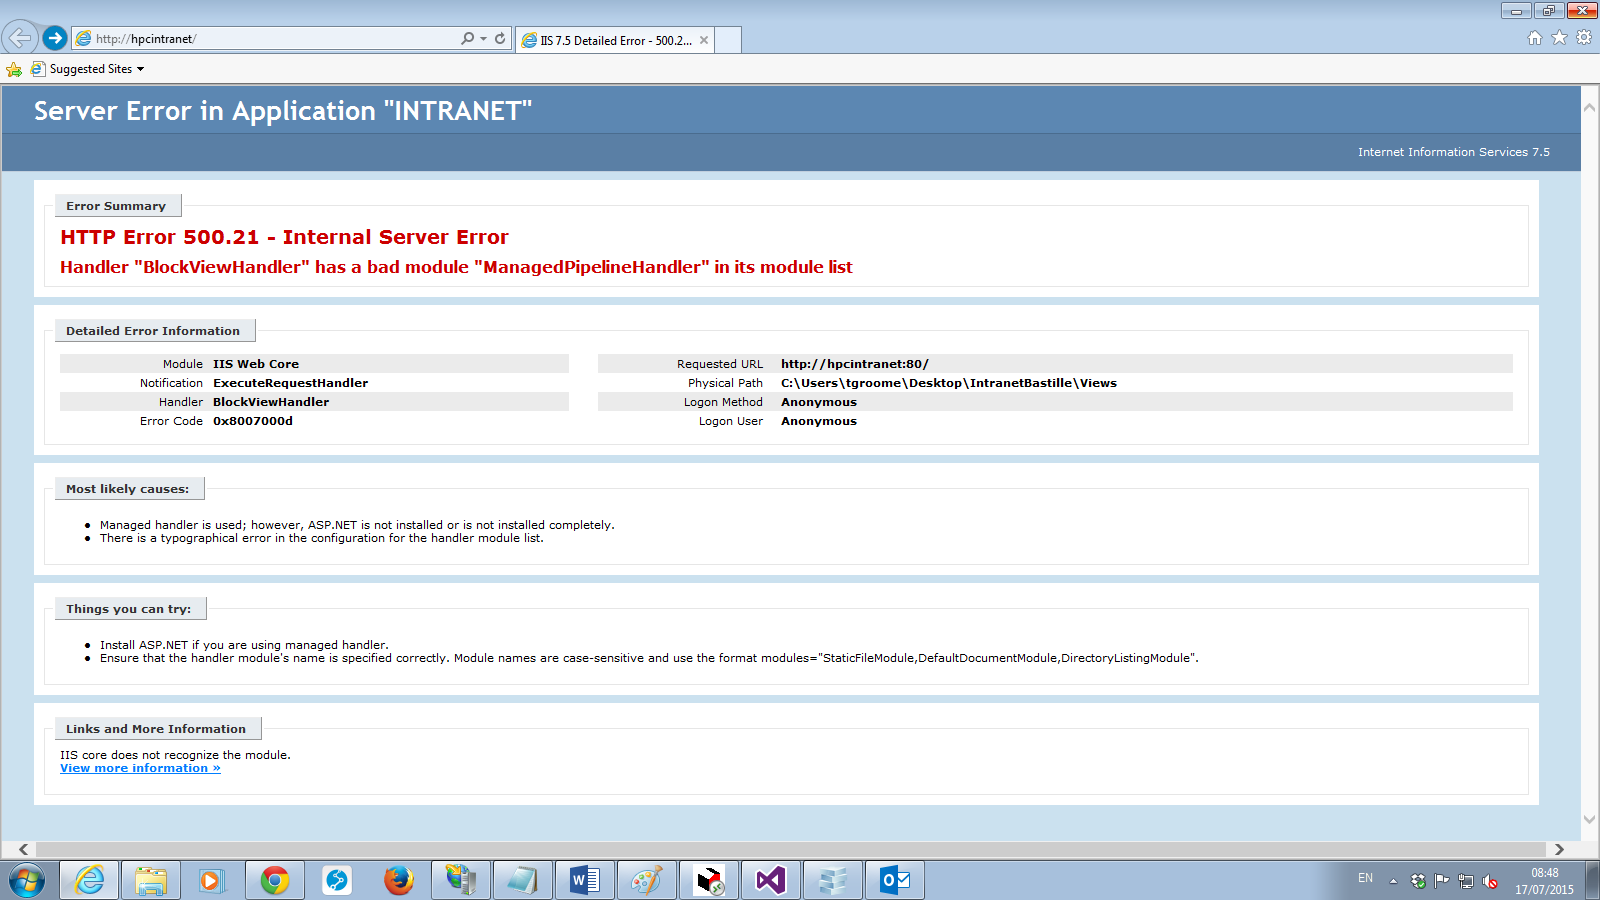The height and width of the screenshot is (900, 1600).
Task: Open Favorites star in browser toolbar
Action: (x=1559, y=38)
